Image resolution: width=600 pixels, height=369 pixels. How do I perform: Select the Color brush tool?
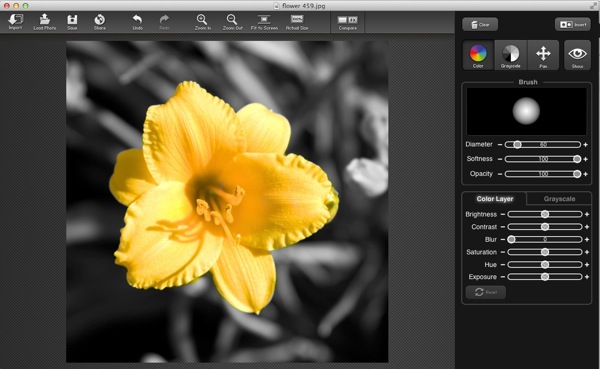(x=478, y=55)
